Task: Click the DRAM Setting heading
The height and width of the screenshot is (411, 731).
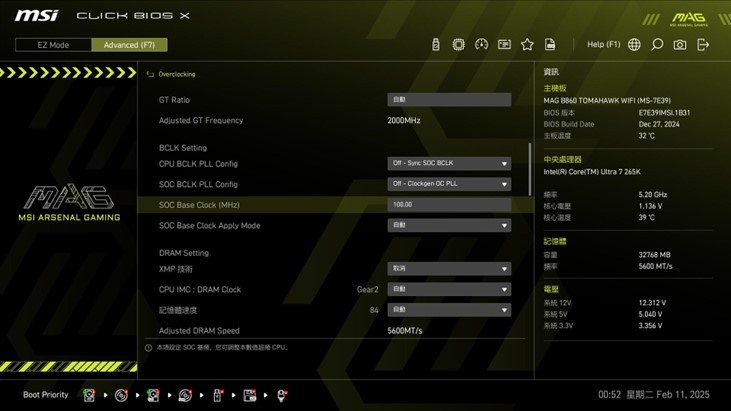Action: pos(184,253)
